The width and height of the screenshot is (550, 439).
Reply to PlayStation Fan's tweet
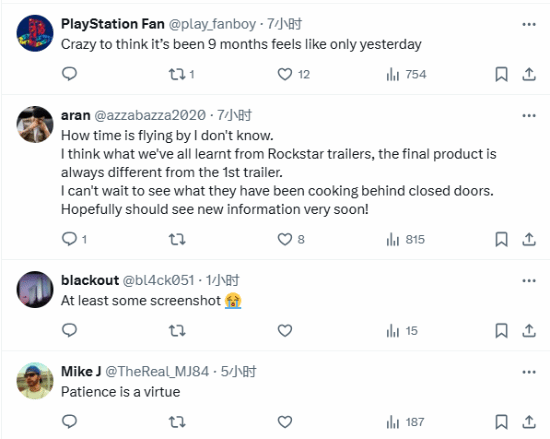pos(69,74)
